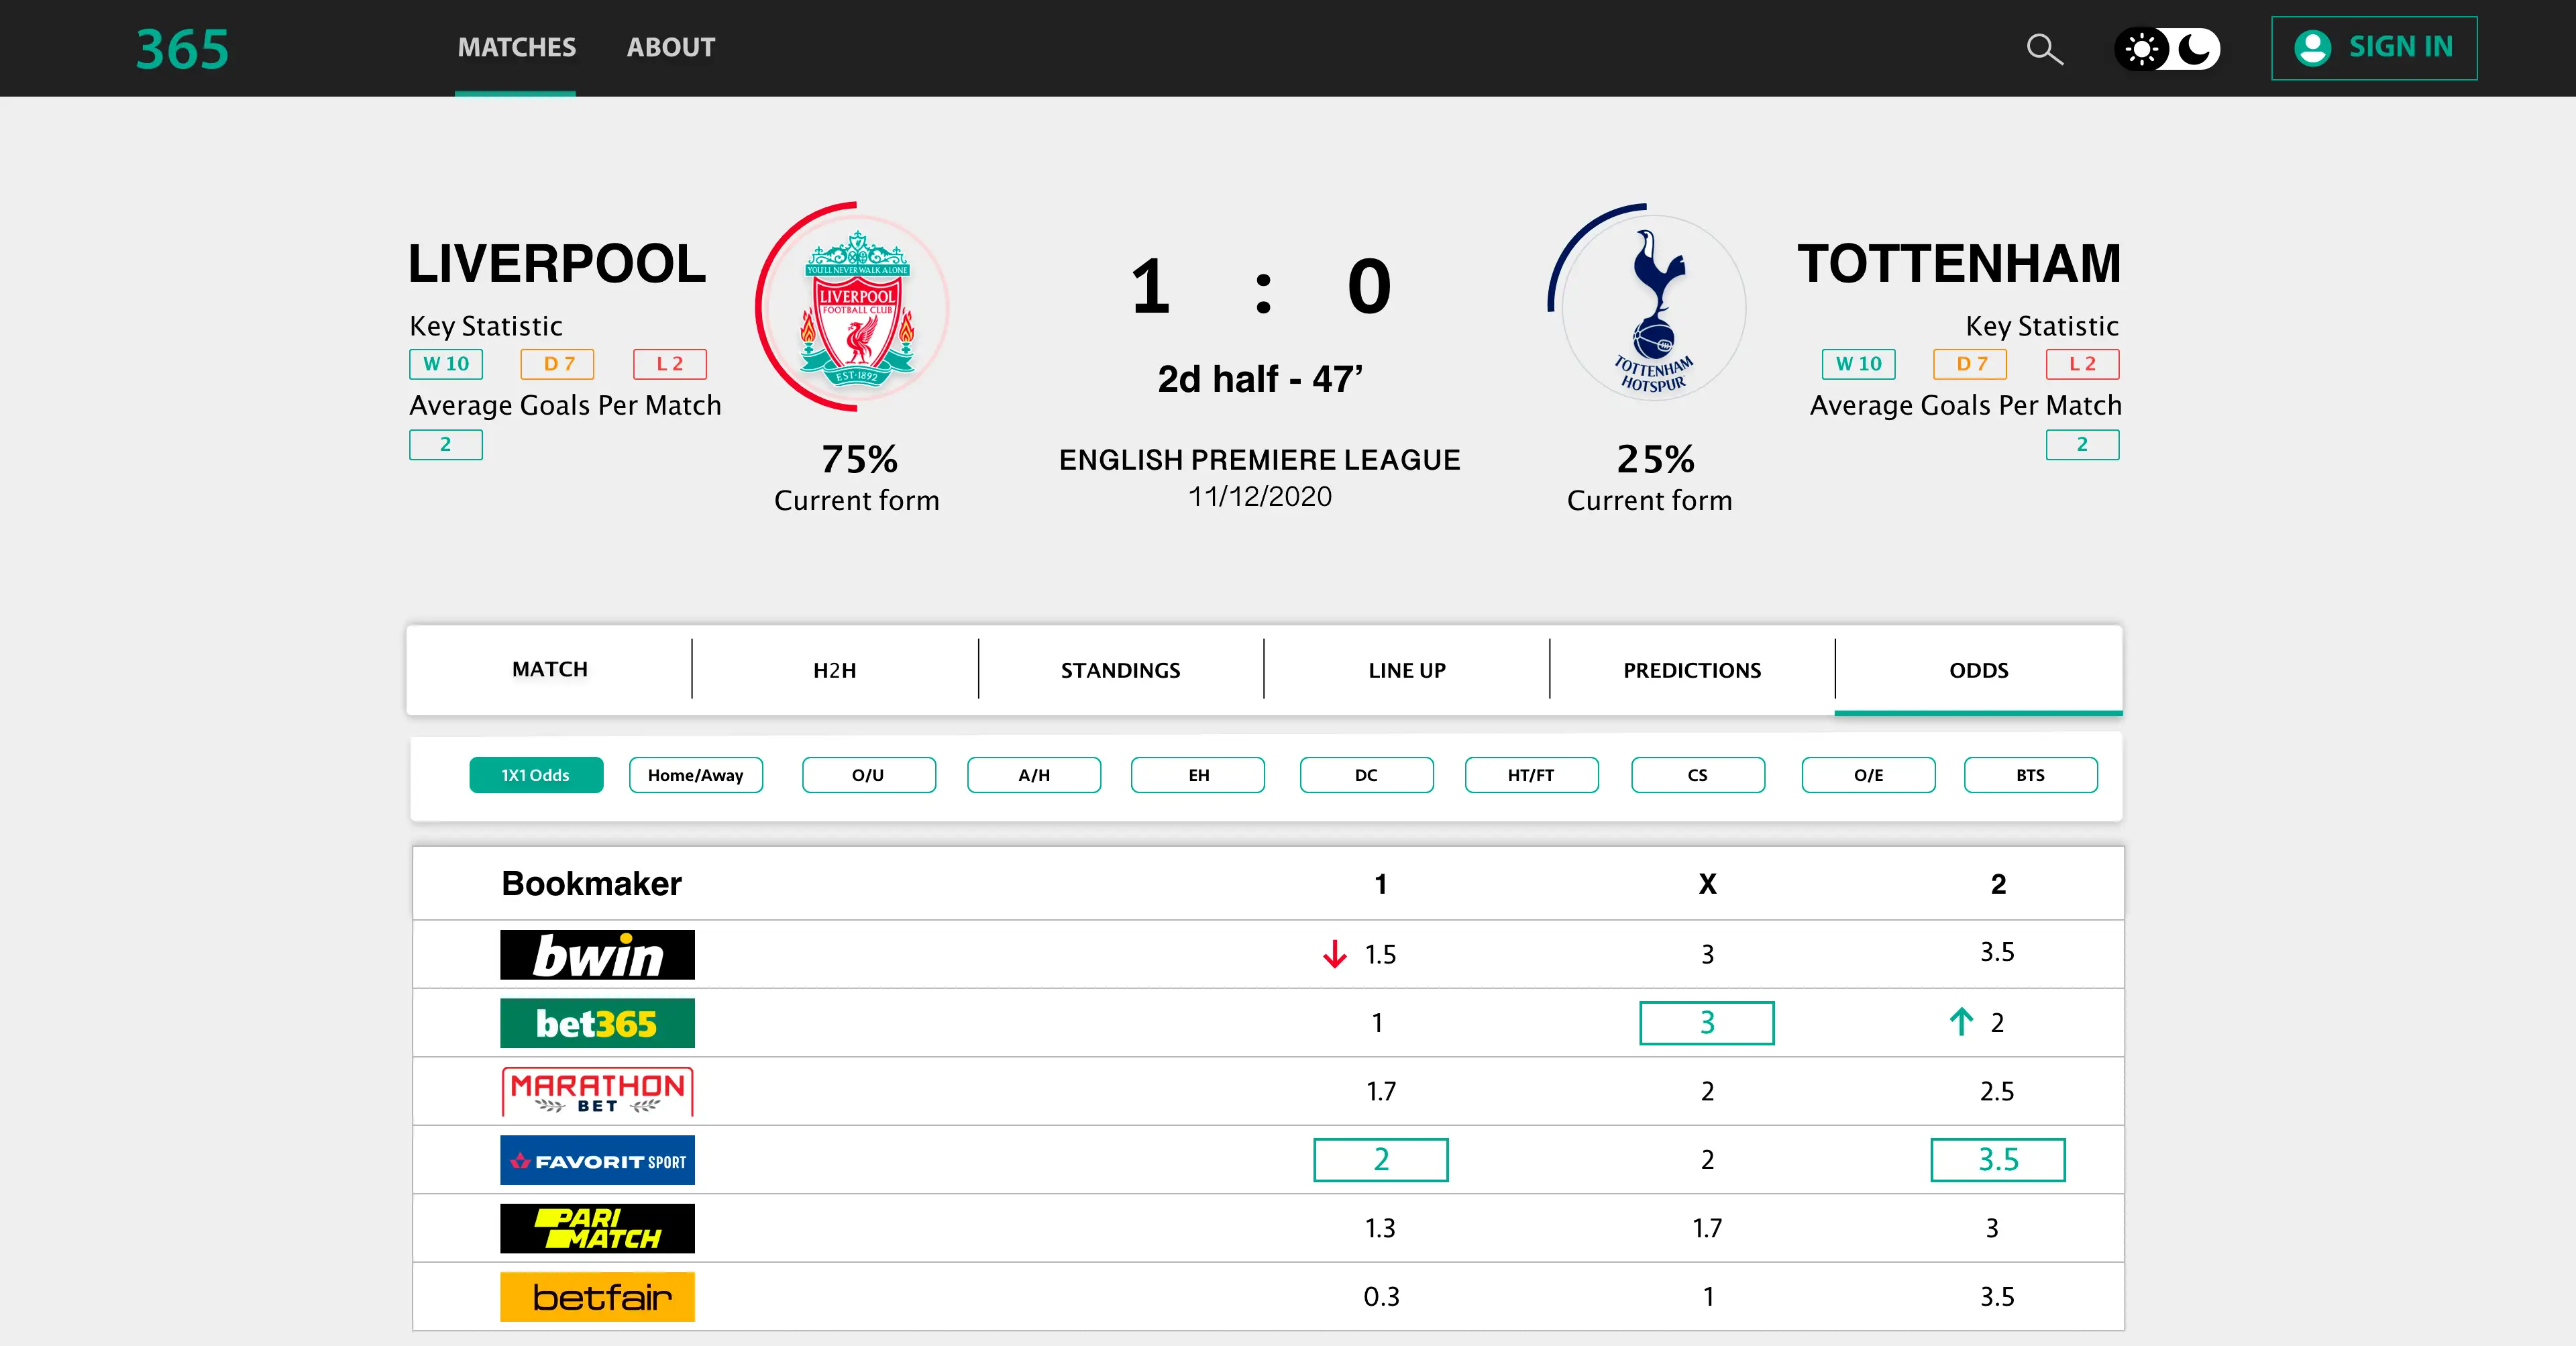The image size is (2576, 1346).
Task: Open the bet365 bookmaker logo
Action: (597, 1023)
